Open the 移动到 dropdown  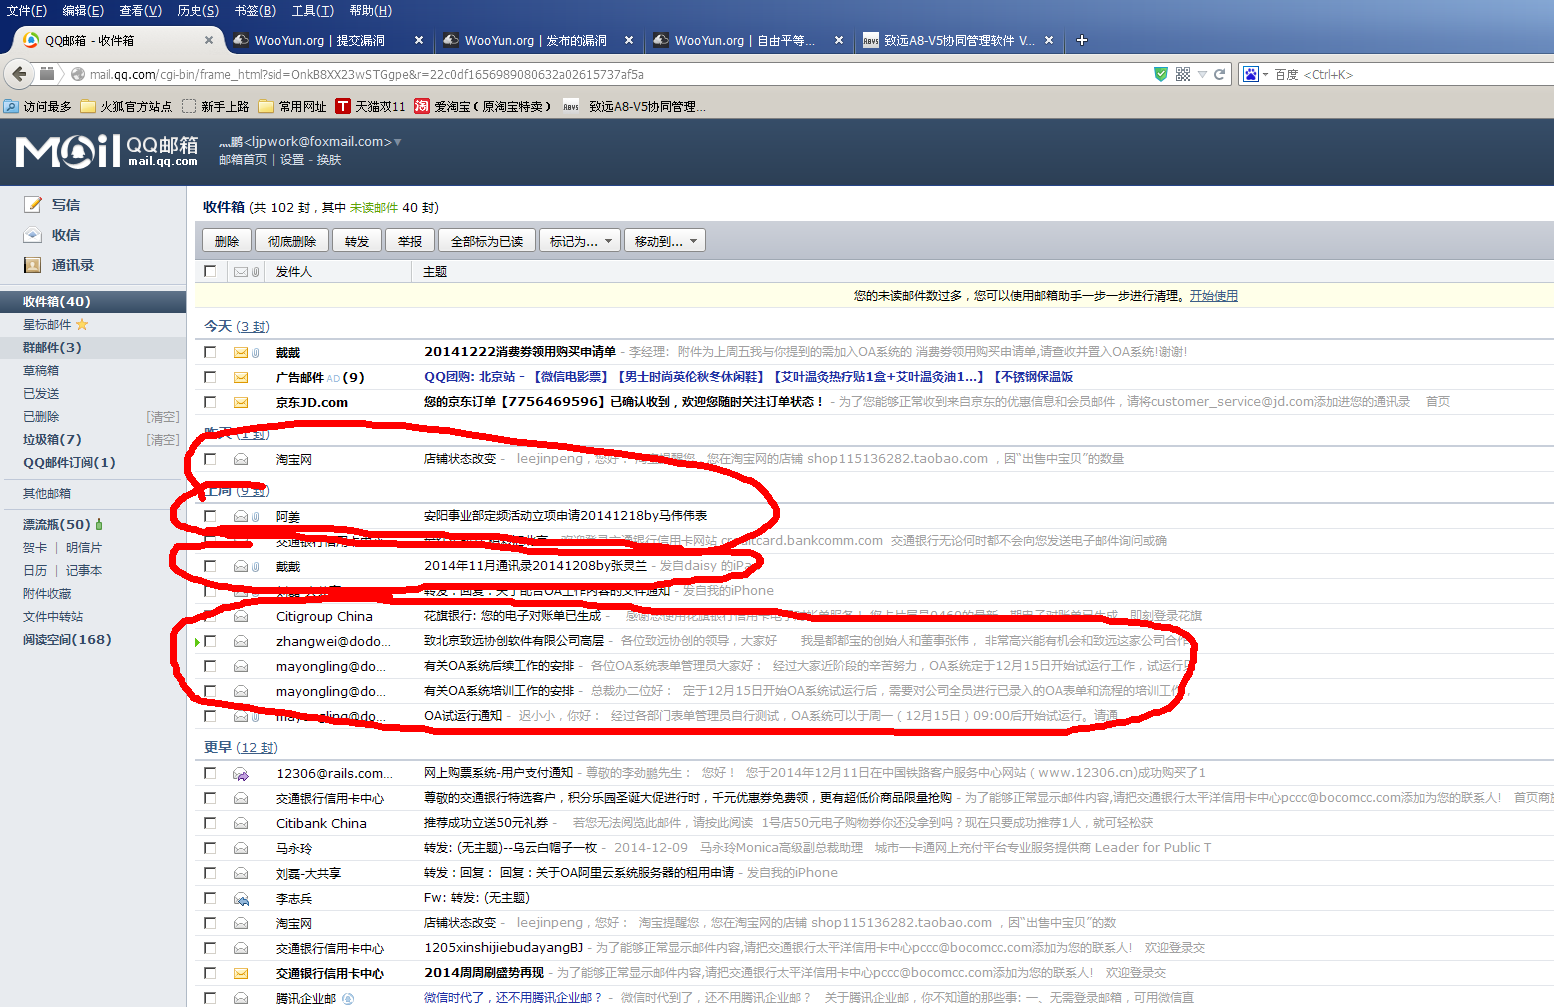pos(665,241)
